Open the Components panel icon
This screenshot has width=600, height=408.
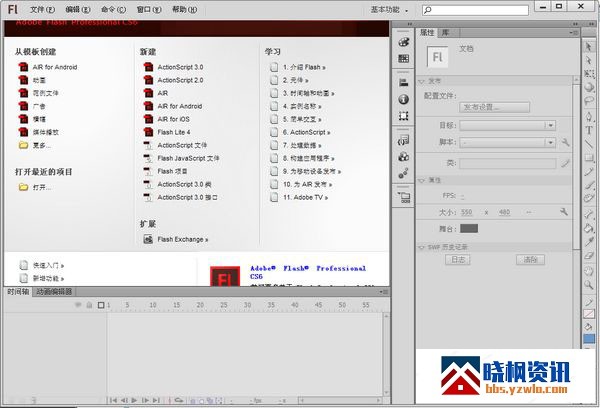point(403,157)
